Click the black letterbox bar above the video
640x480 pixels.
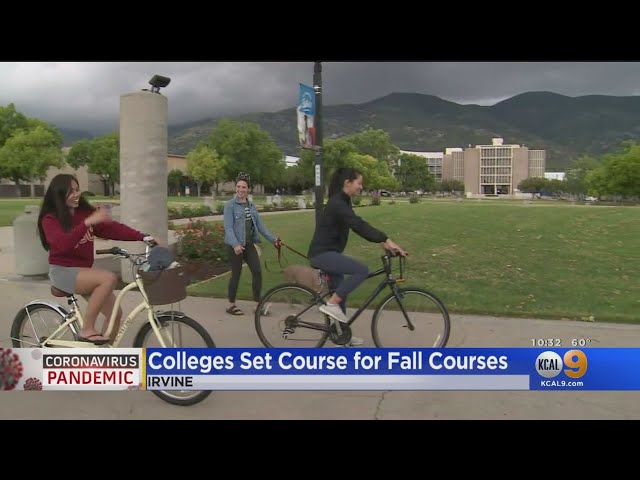coord(320,31)
